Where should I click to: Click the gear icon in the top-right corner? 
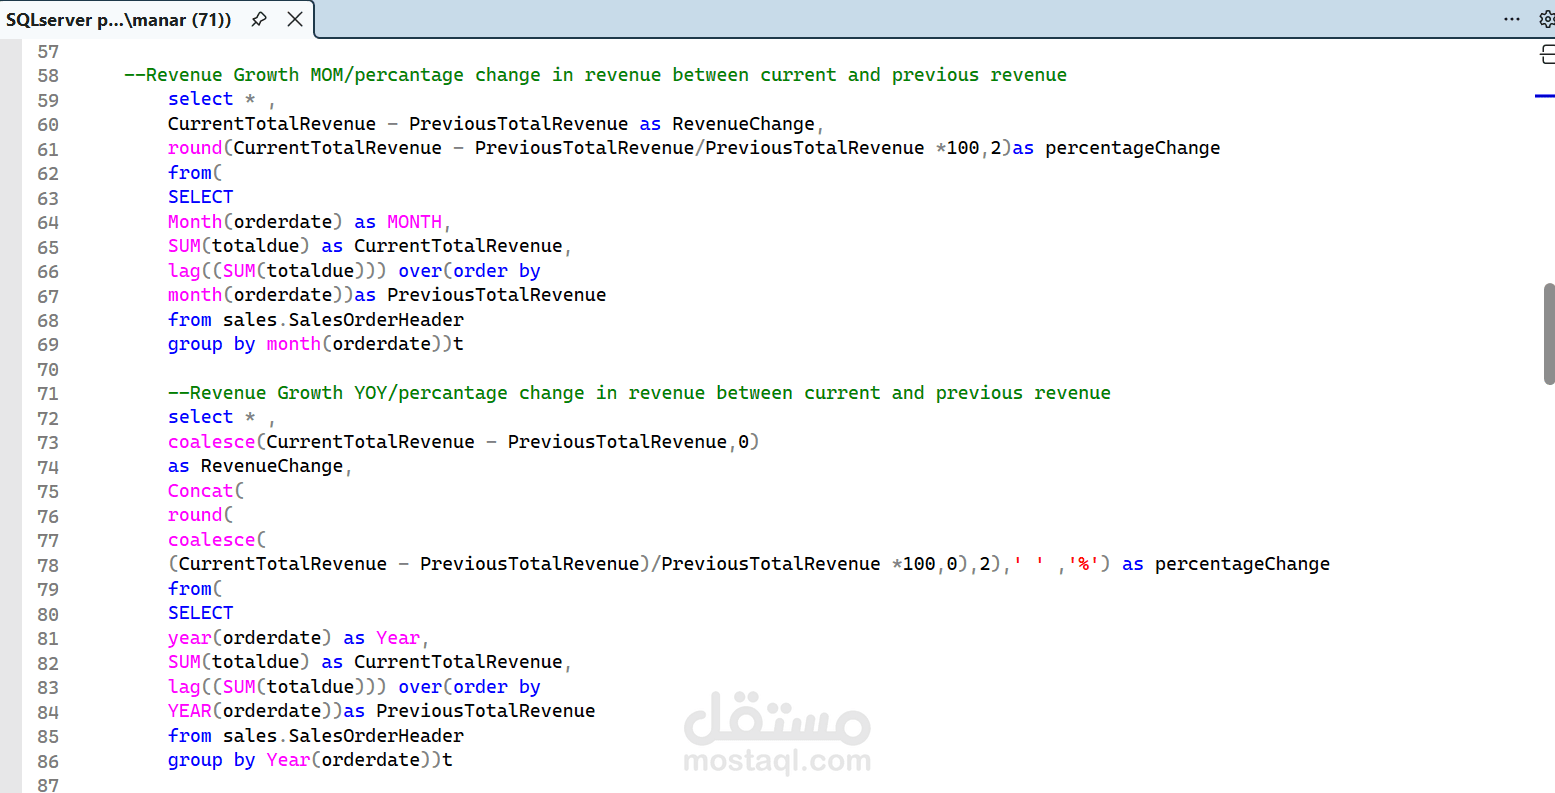(1545, 18)
